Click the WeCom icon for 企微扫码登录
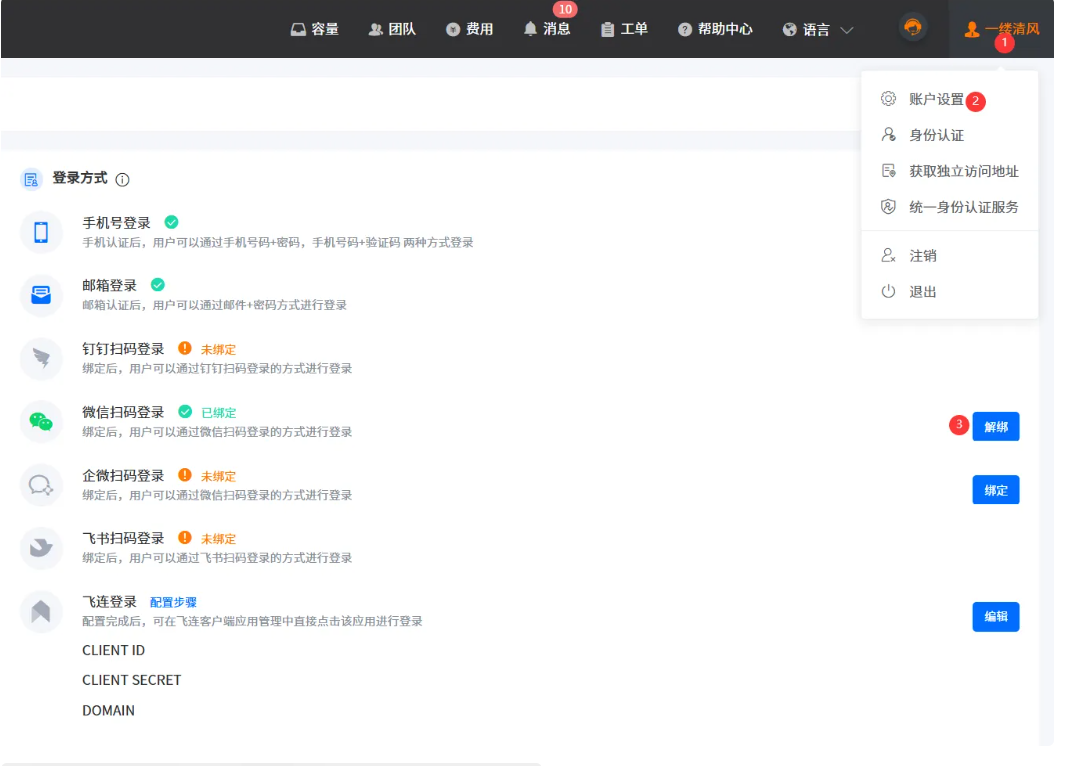Screen dimensions: 1065x766 (x=41, y=485)
